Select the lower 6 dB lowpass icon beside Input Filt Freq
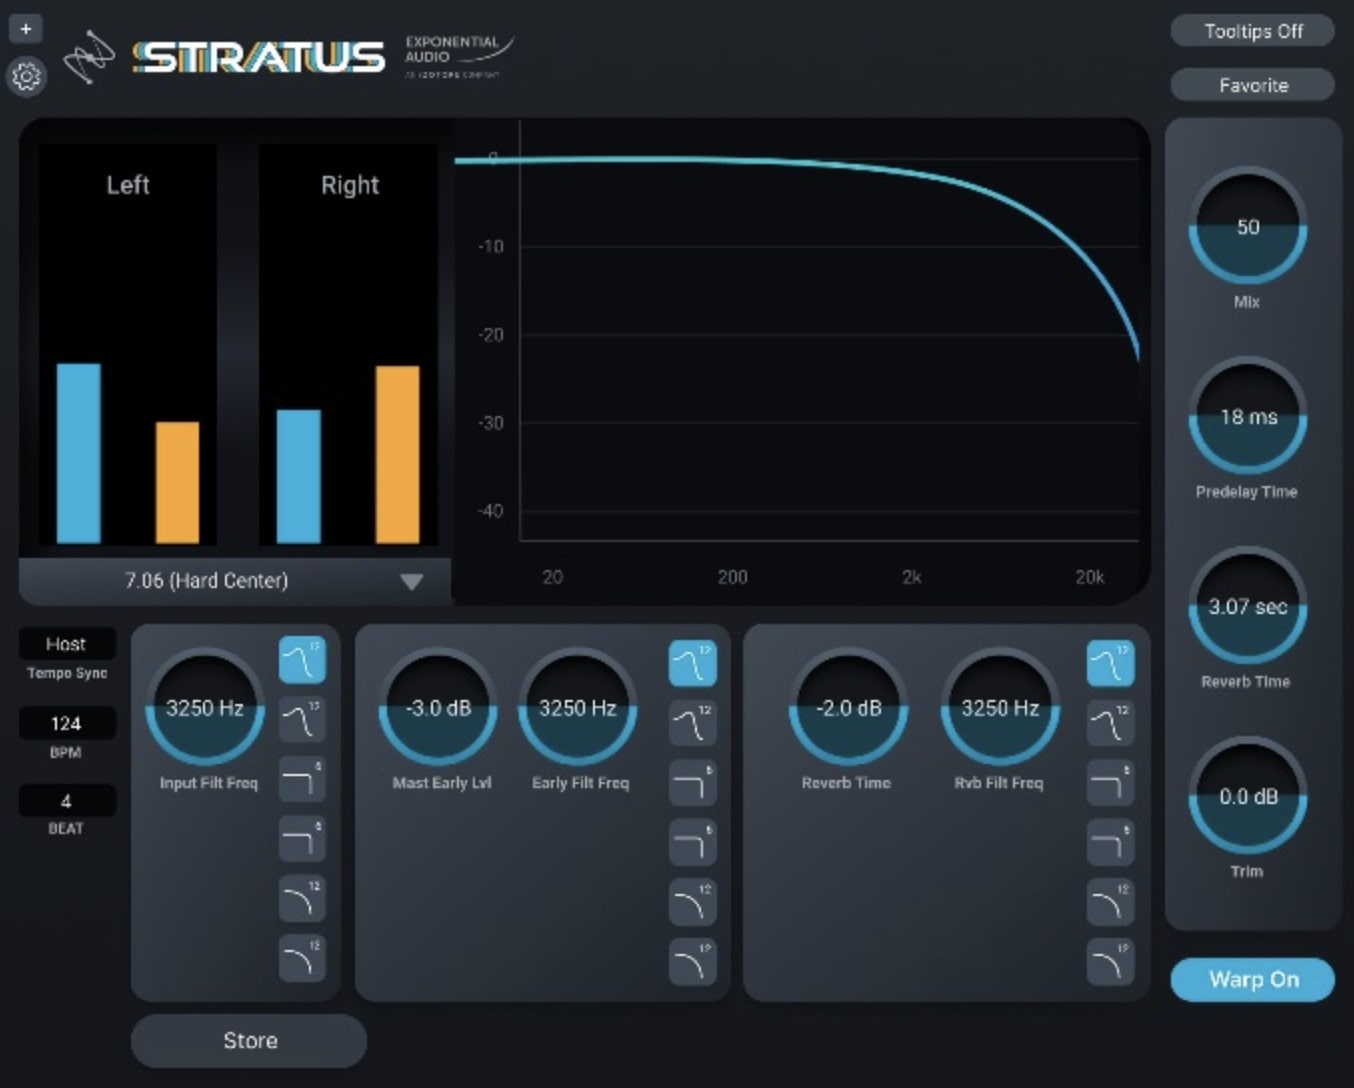The height and width of the screenshot is (1088, 1354). 302,840
